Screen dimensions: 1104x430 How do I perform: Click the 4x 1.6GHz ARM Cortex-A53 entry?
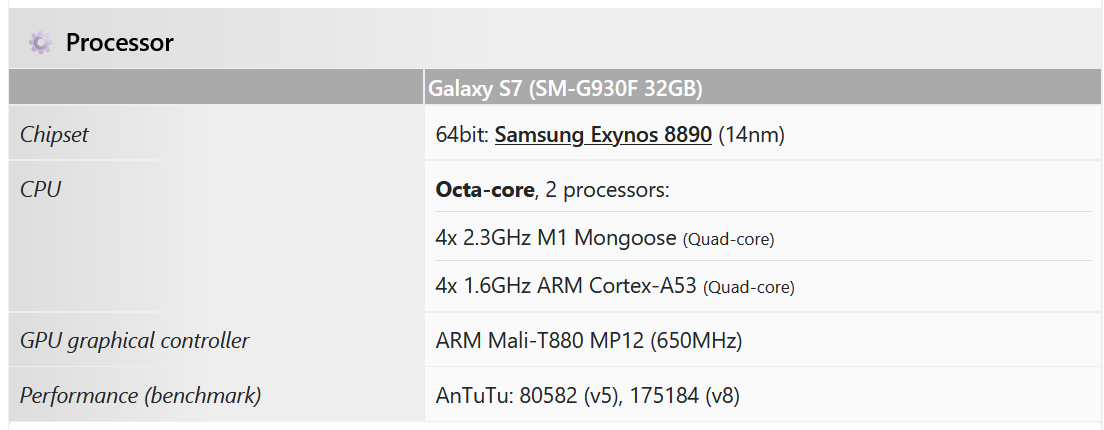click(x=566, y=286)
